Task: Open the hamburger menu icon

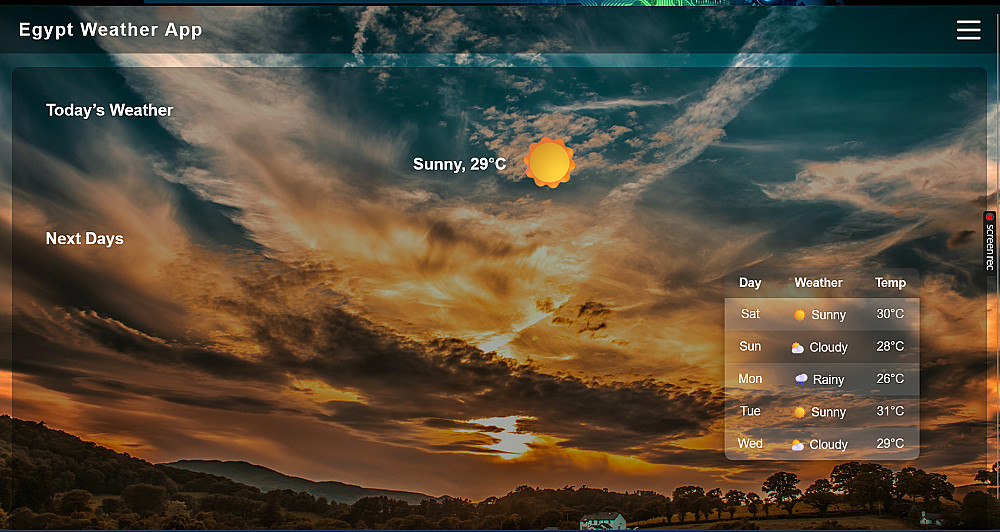Action: (x=968, y=30)
